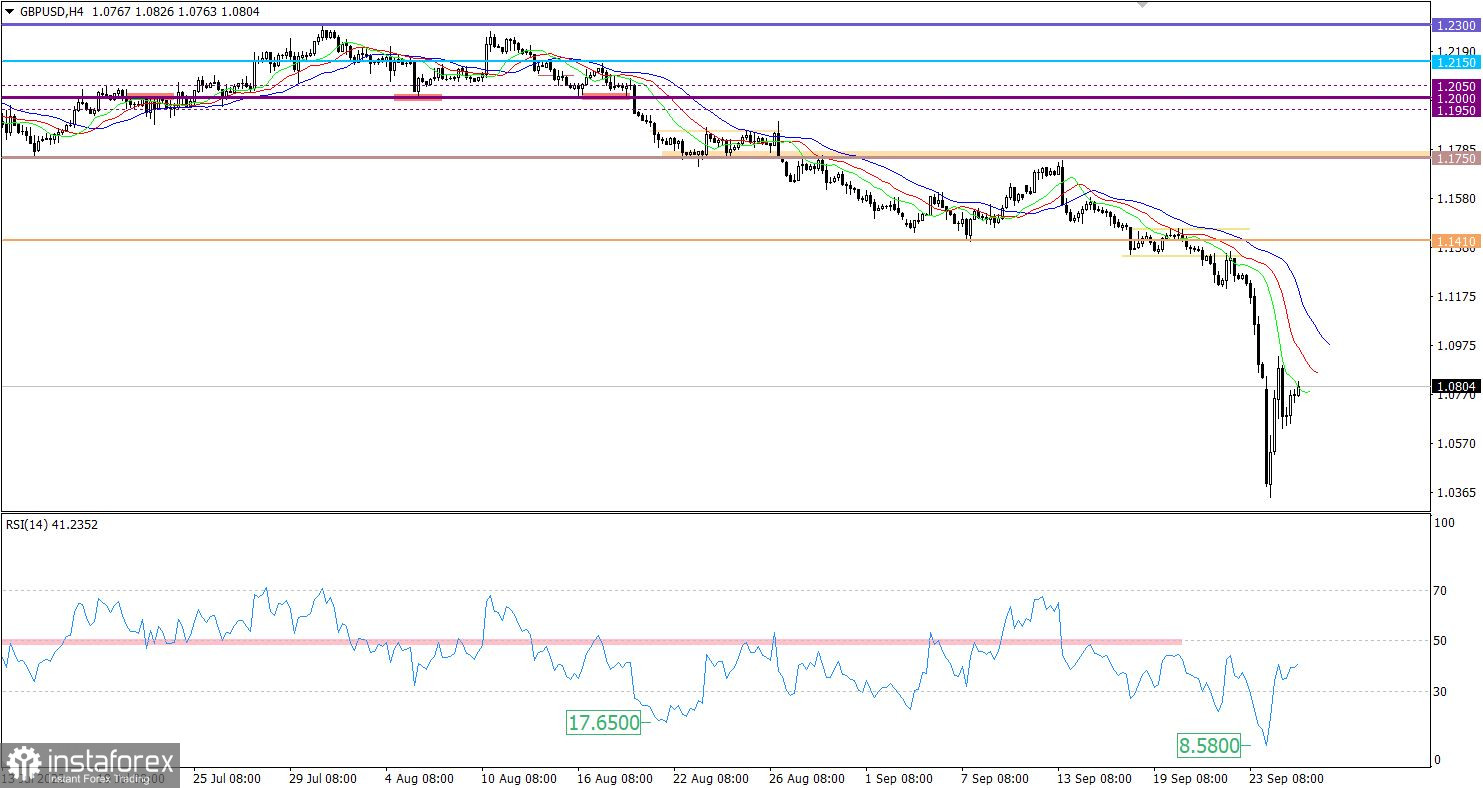Select the 1.2000 purple price label
This screenshot has height=788, width=1483.
click(x=1455, y=99)
